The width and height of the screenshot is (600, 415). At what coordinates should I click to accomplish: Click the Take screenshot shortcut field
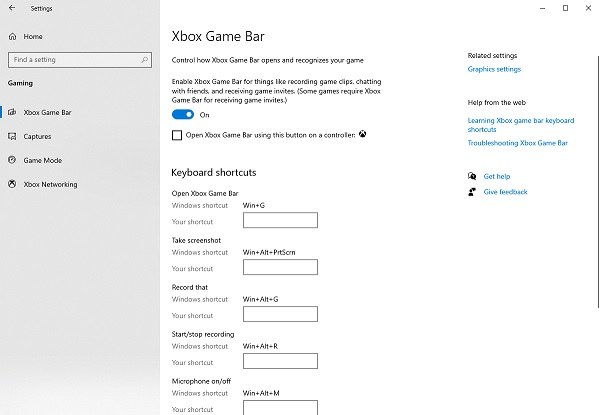click(x=280, y=267)
